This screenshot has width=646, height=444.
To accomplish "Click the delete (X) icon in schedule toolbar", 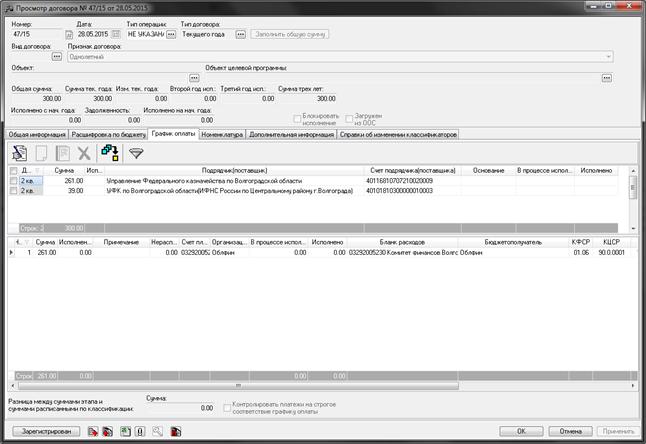I will [x=83, y=153].
